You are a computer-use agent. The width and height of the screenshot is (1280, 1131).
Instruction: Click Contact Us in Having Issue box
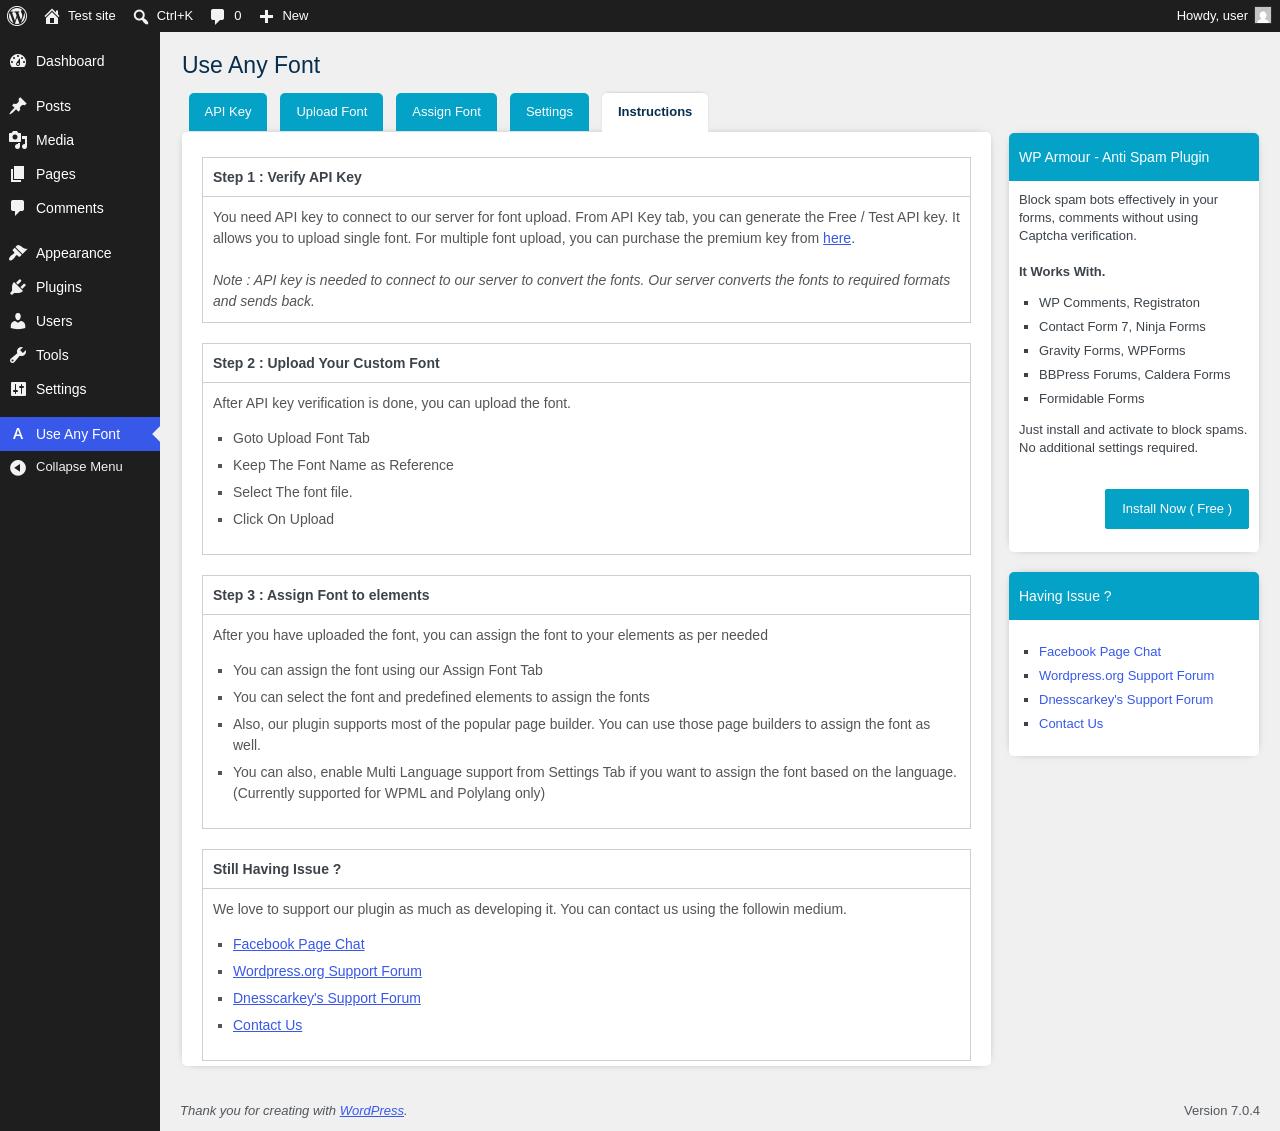(1071, 724)
